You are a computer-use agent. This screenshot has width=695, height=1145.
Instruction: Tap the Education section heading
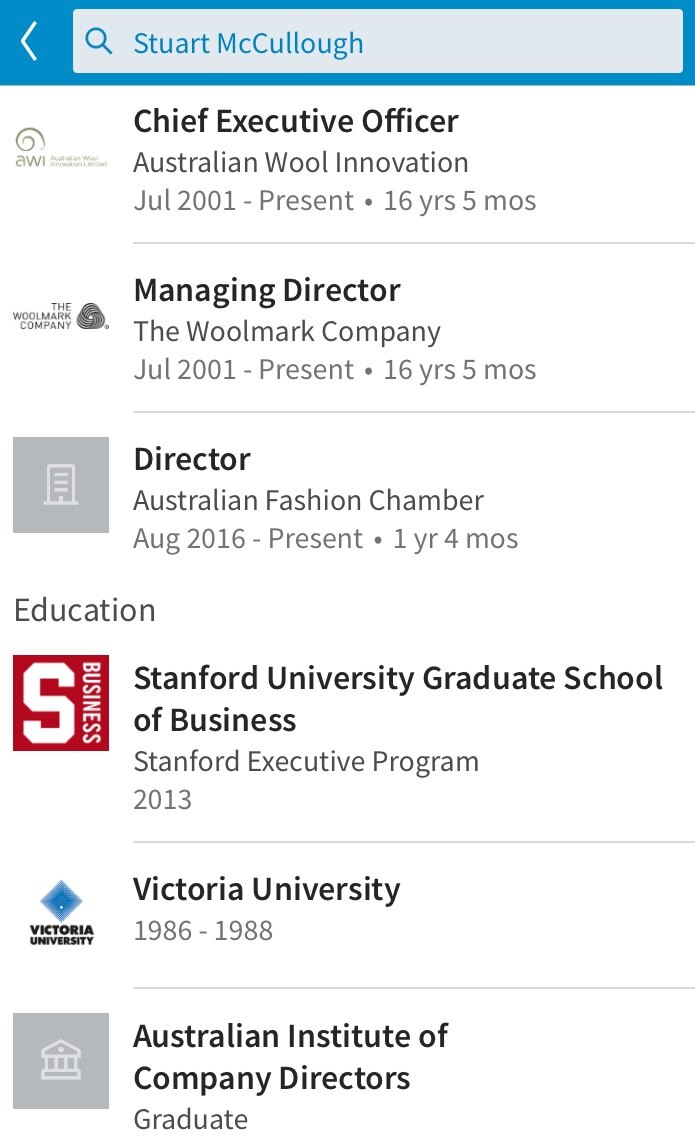[x=85, y=610]
